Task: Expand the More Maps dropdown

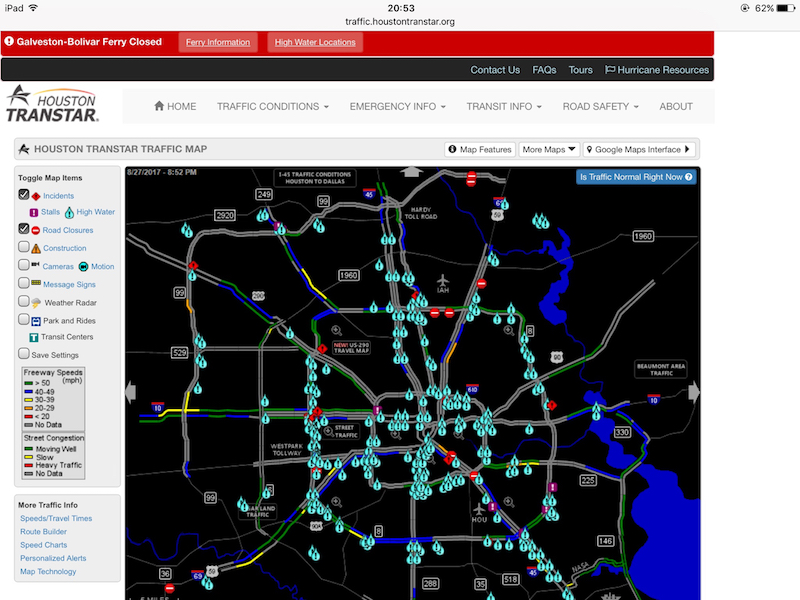Action: tap(549, 149)
